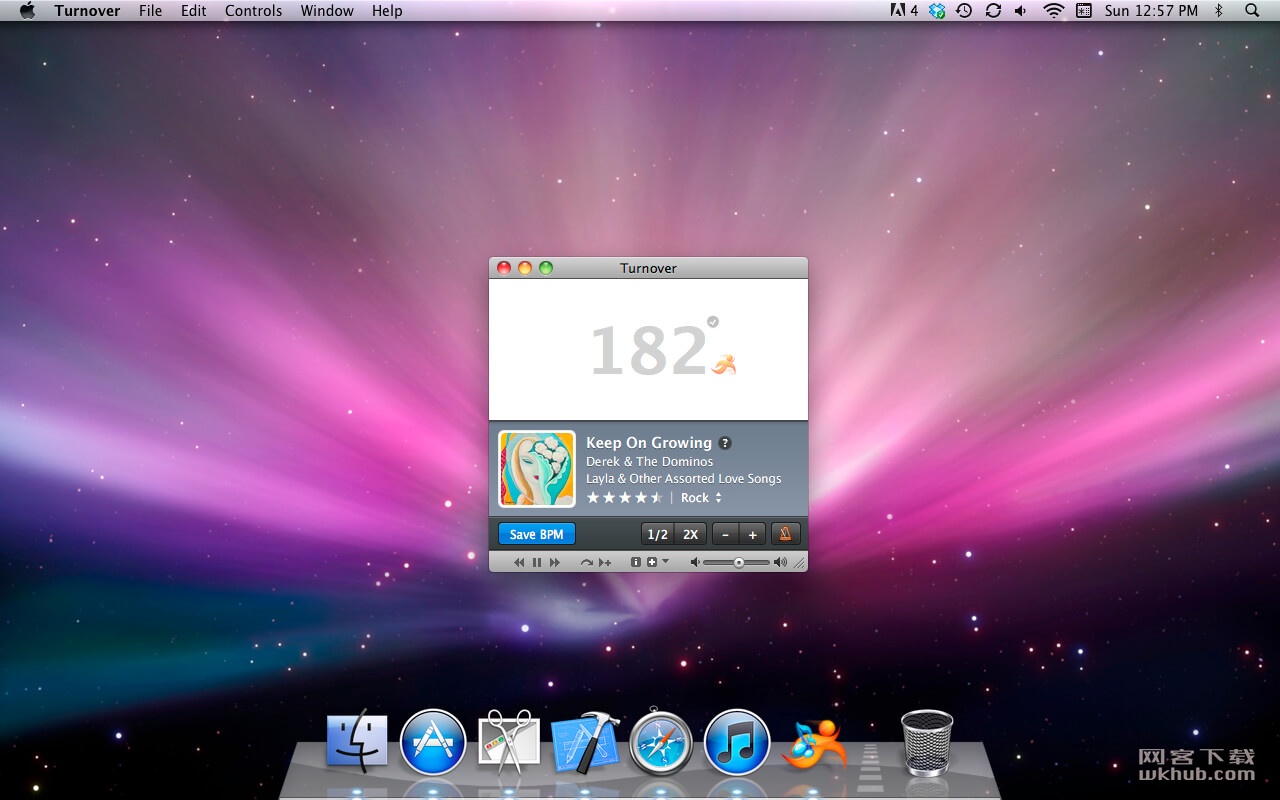Click the Wi-Fi menu bar icon
This screenshot has width=1280, height=800.
[1054, 11]
